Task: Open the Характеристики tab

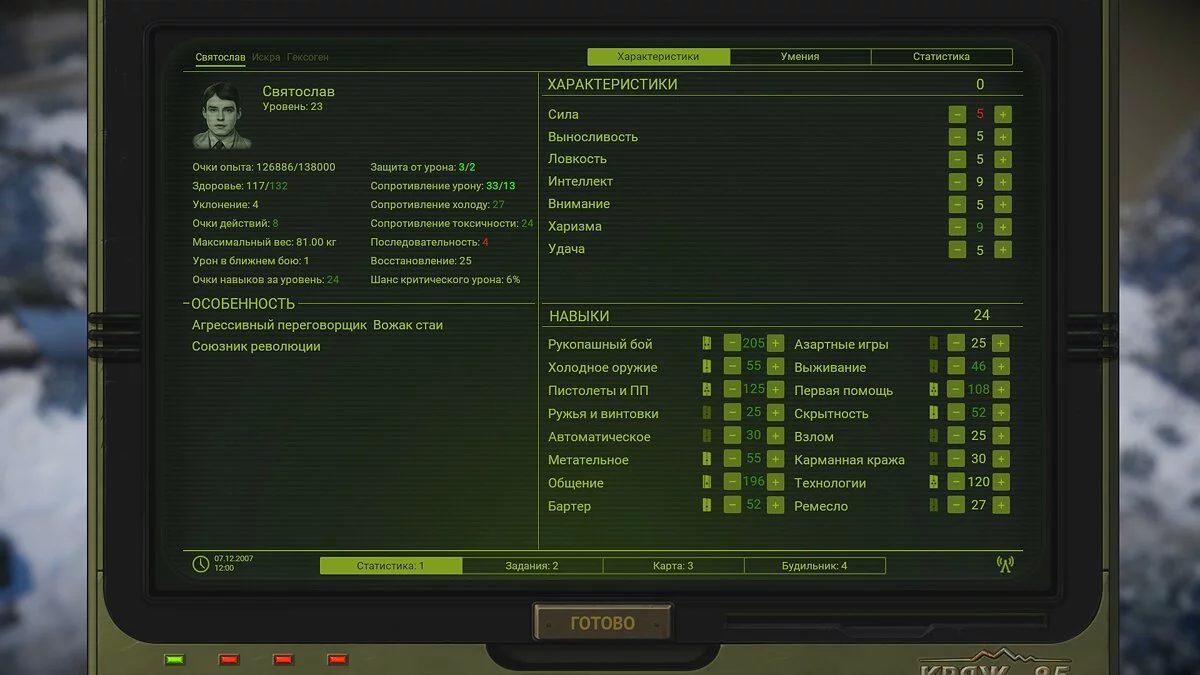Action: pos(658,57)
